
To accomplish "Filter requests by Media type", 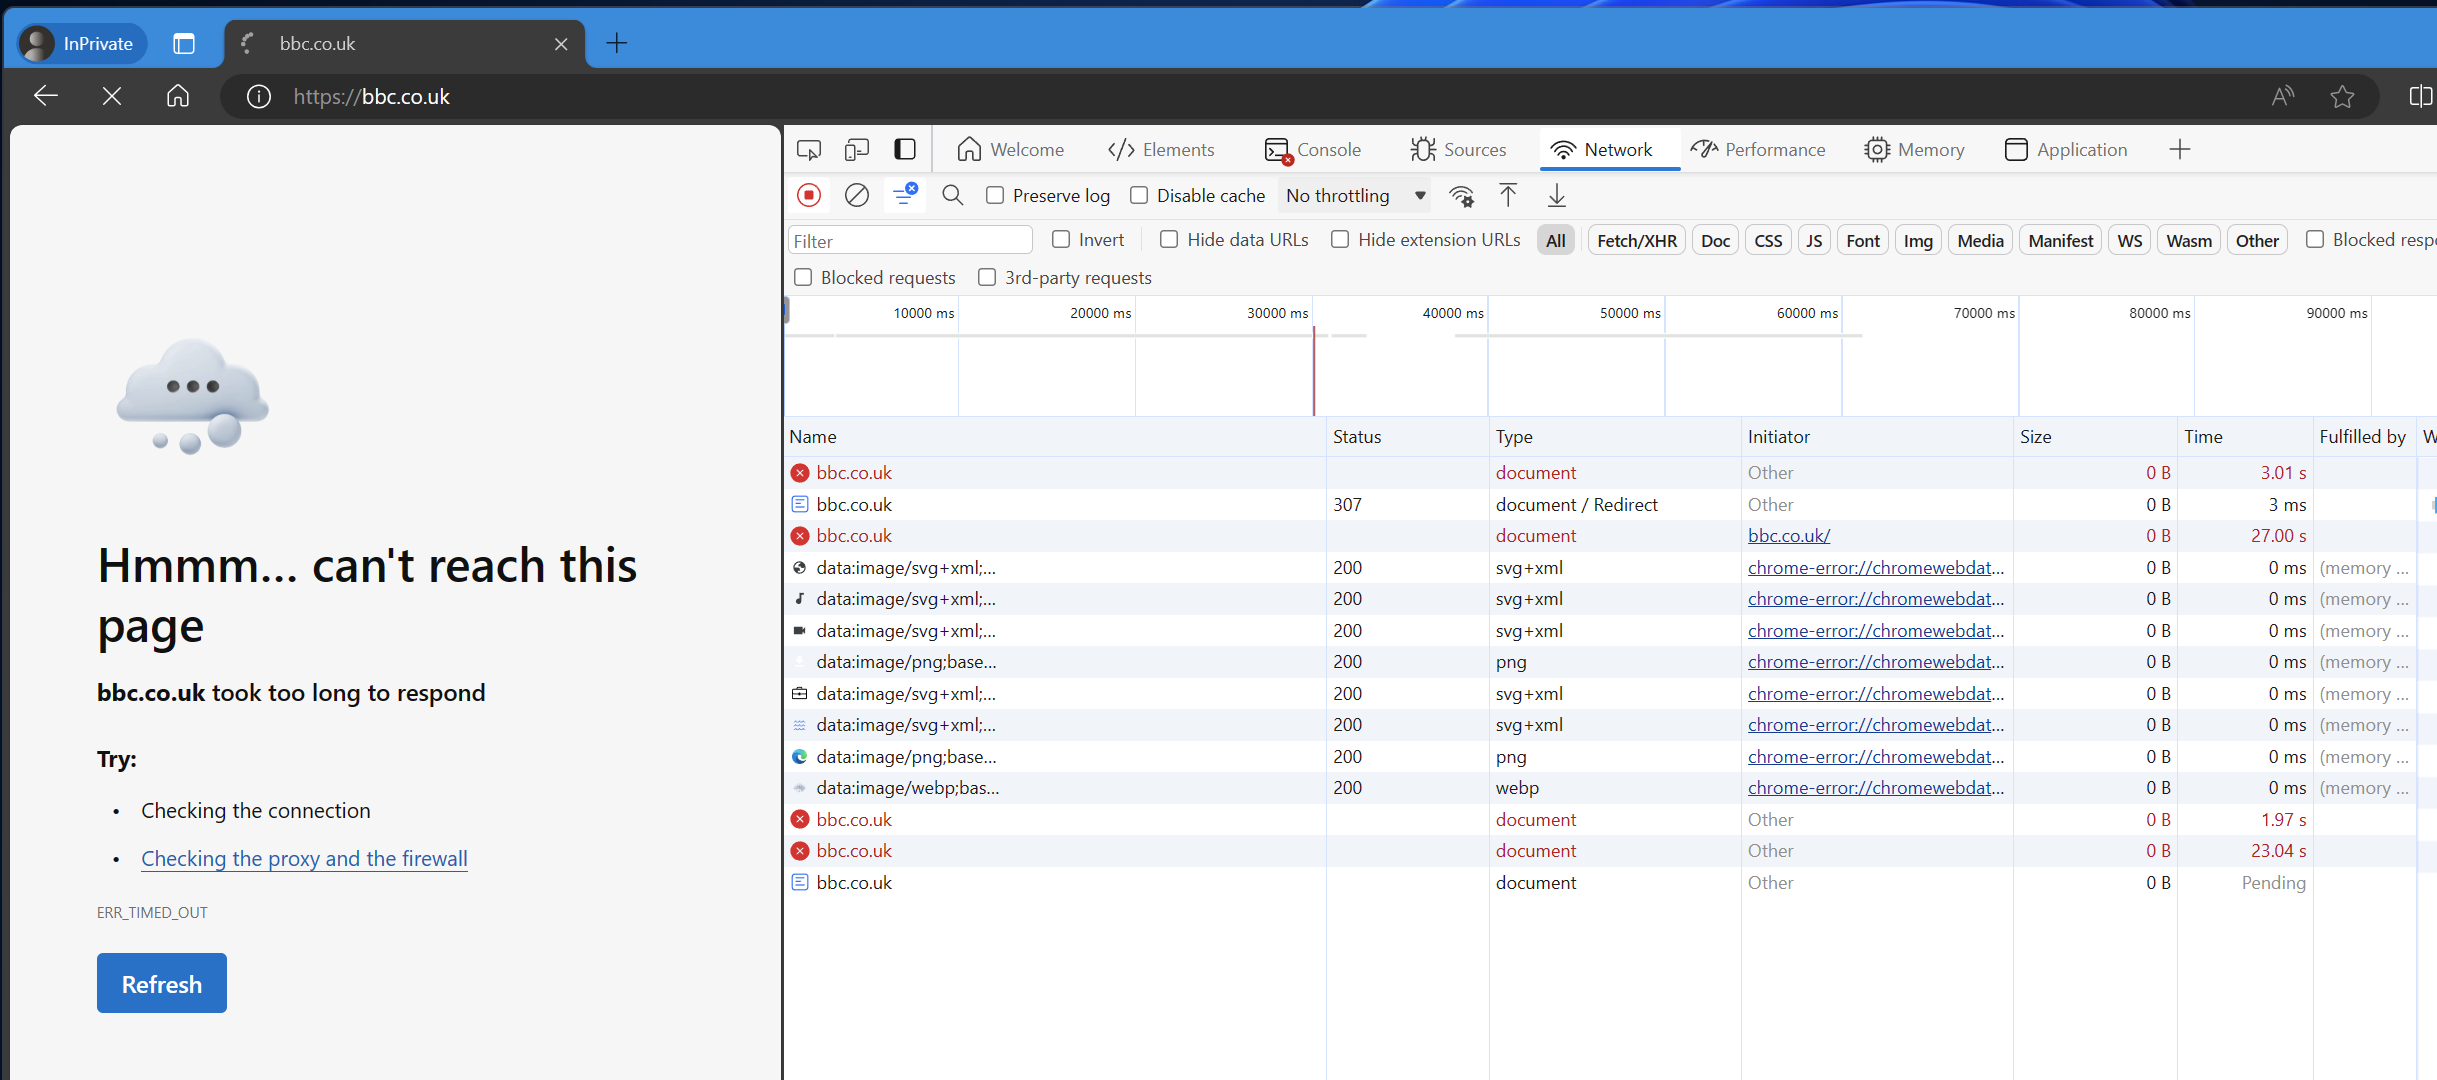I will [x=1980, y=240].
